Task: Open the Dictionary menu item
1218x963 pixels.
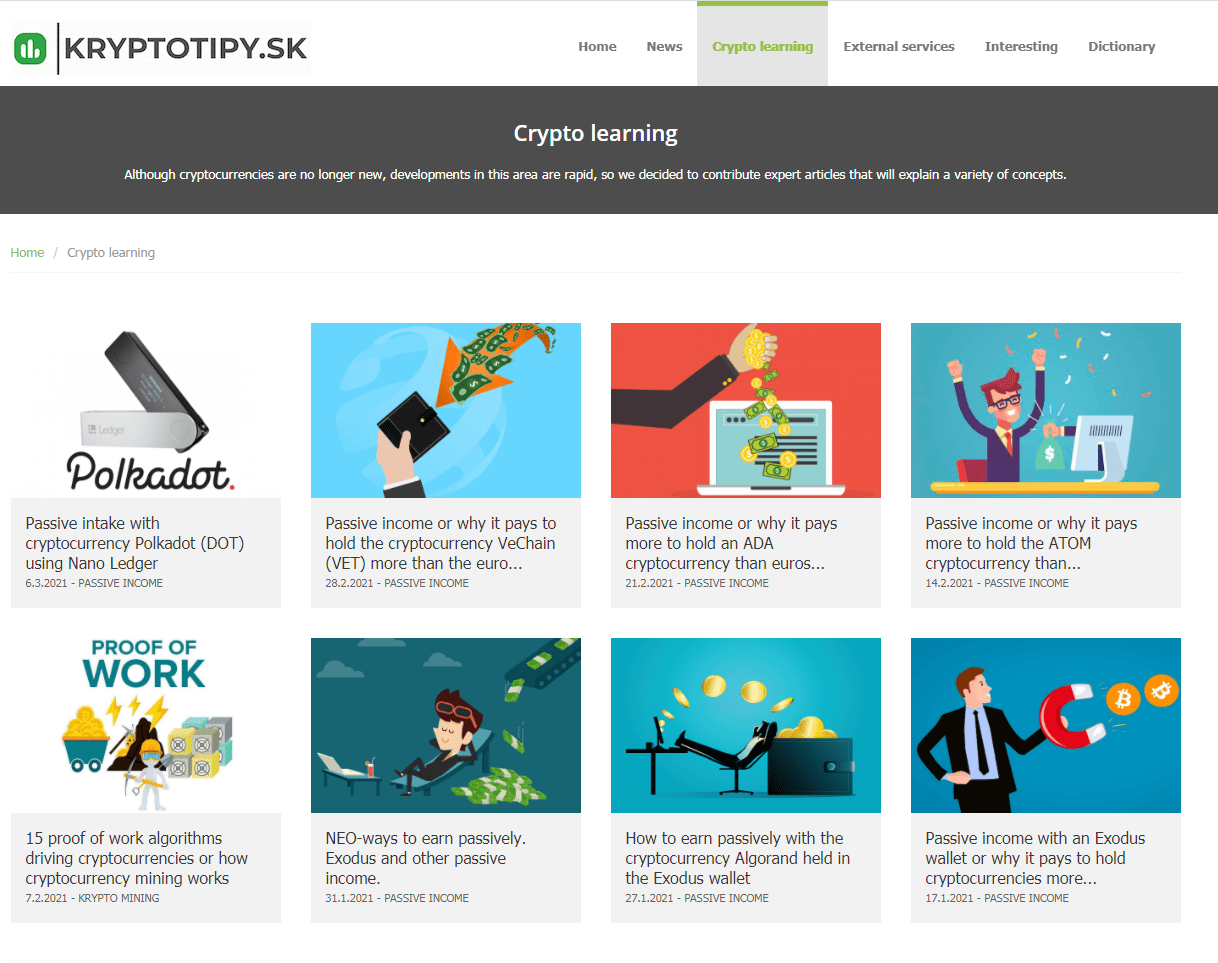Action: 1121,46
